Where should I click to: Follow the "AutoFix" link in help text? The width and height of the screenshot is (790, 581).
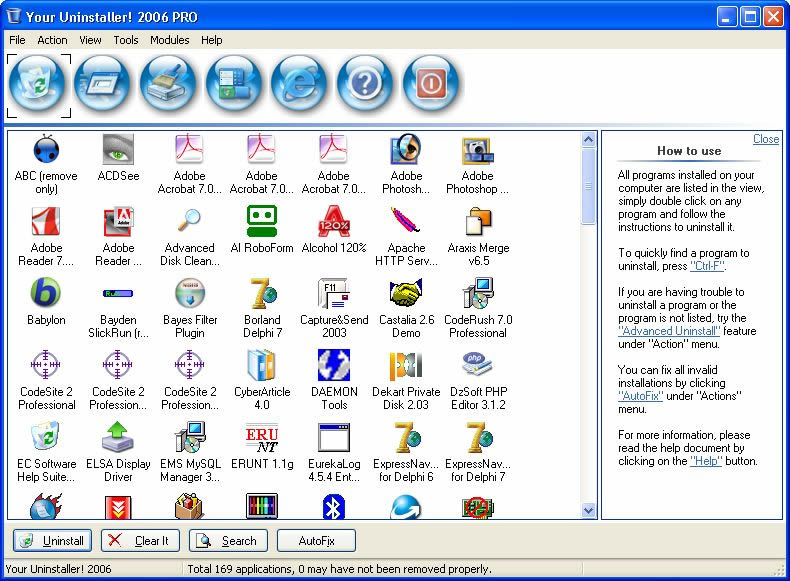pos(640,396)
